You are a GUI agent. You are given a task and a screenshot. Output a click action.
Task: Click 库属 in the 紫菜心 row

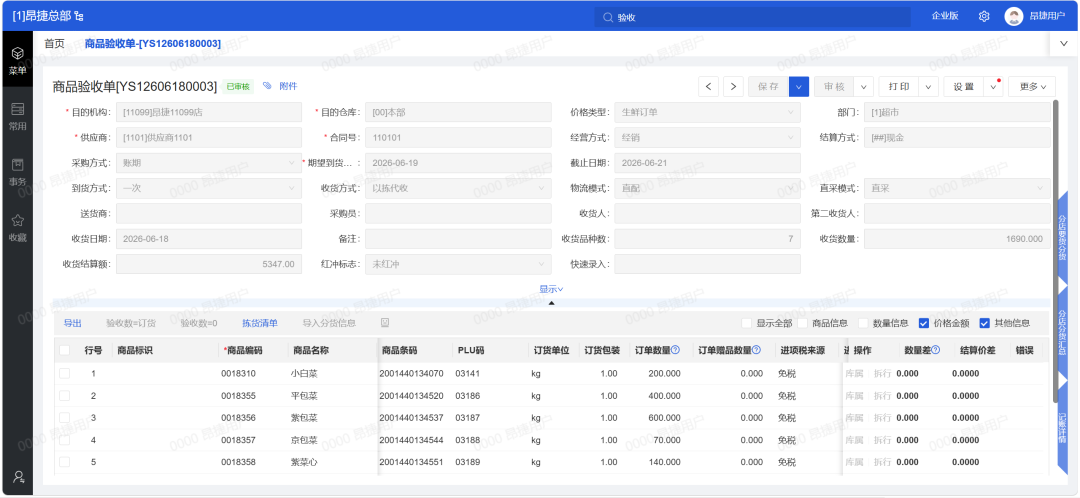[x=853, y=461]
